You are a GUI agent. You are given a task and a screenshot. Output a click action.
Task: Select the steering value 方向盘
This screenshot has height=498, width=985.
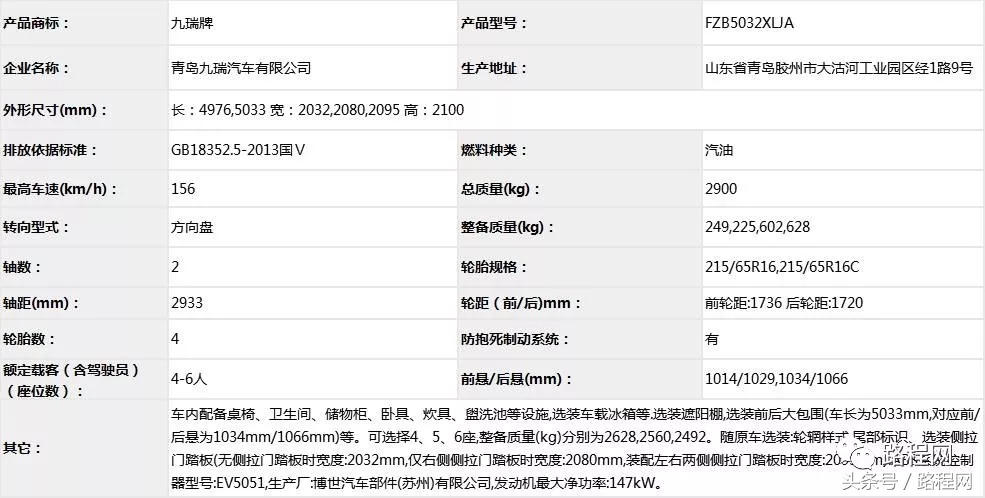point(192,227)
